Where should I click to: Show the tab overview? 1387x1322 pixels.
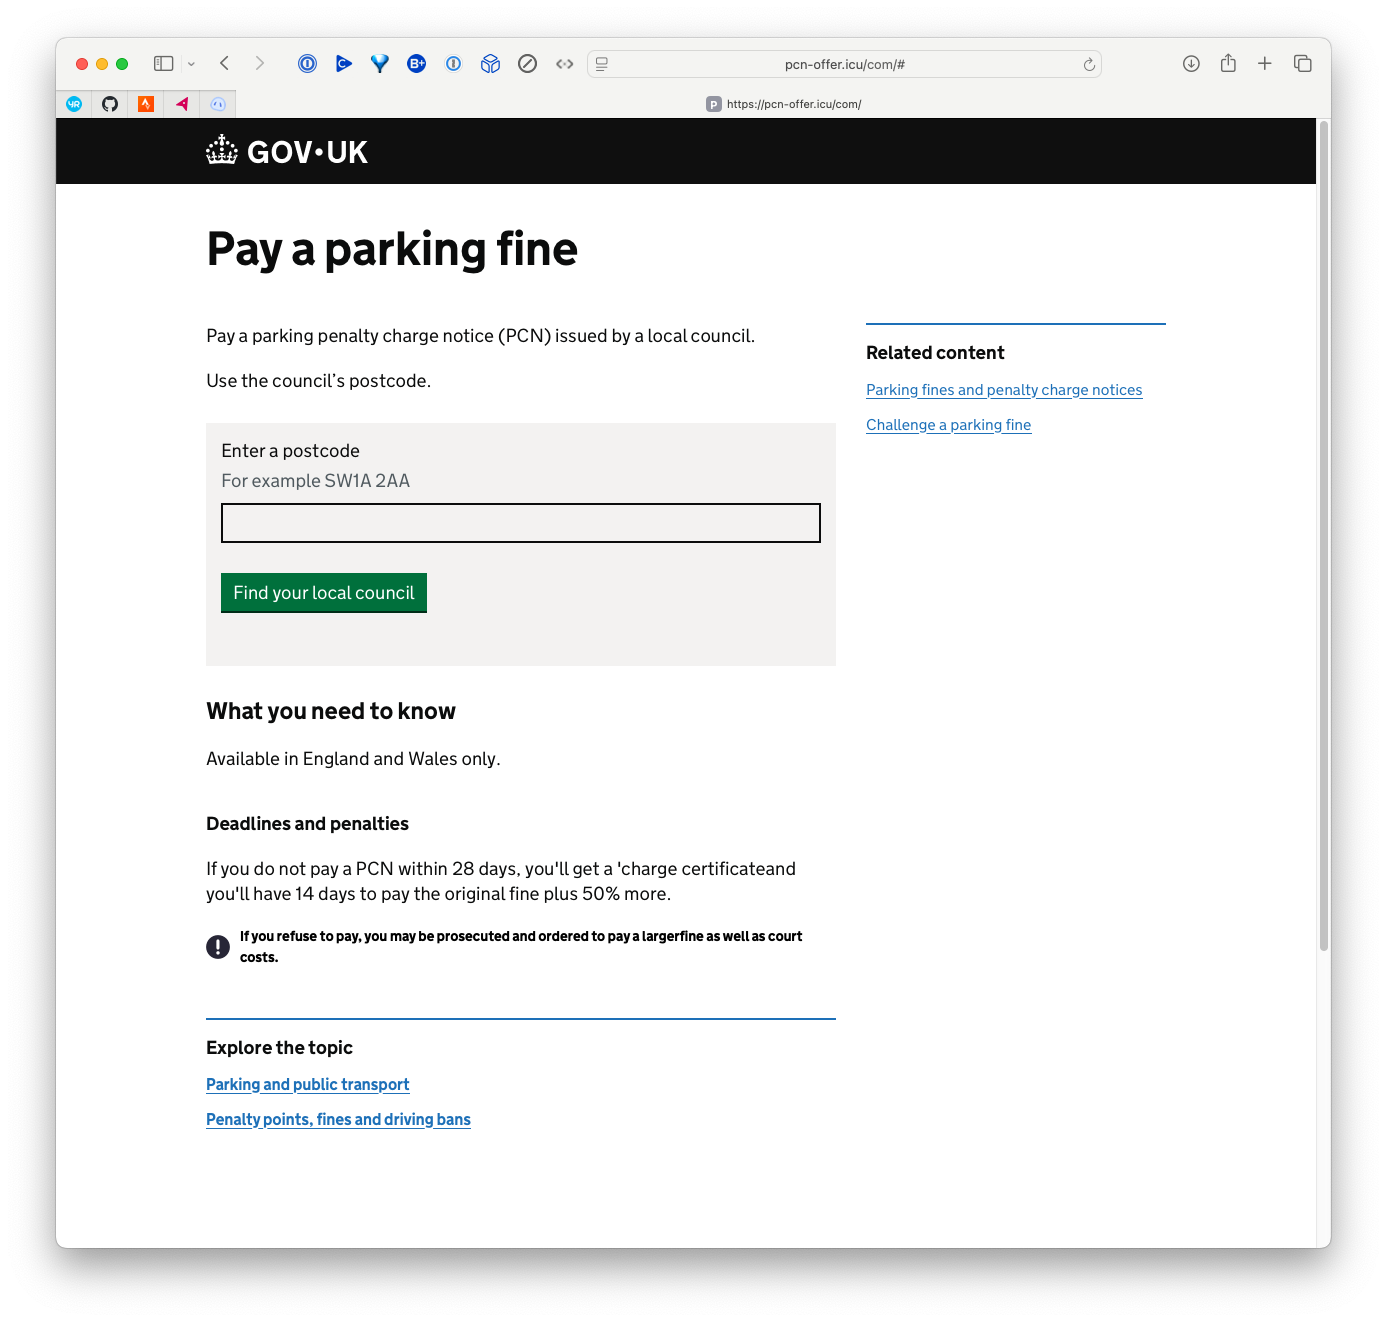(x=1302, y=64)
